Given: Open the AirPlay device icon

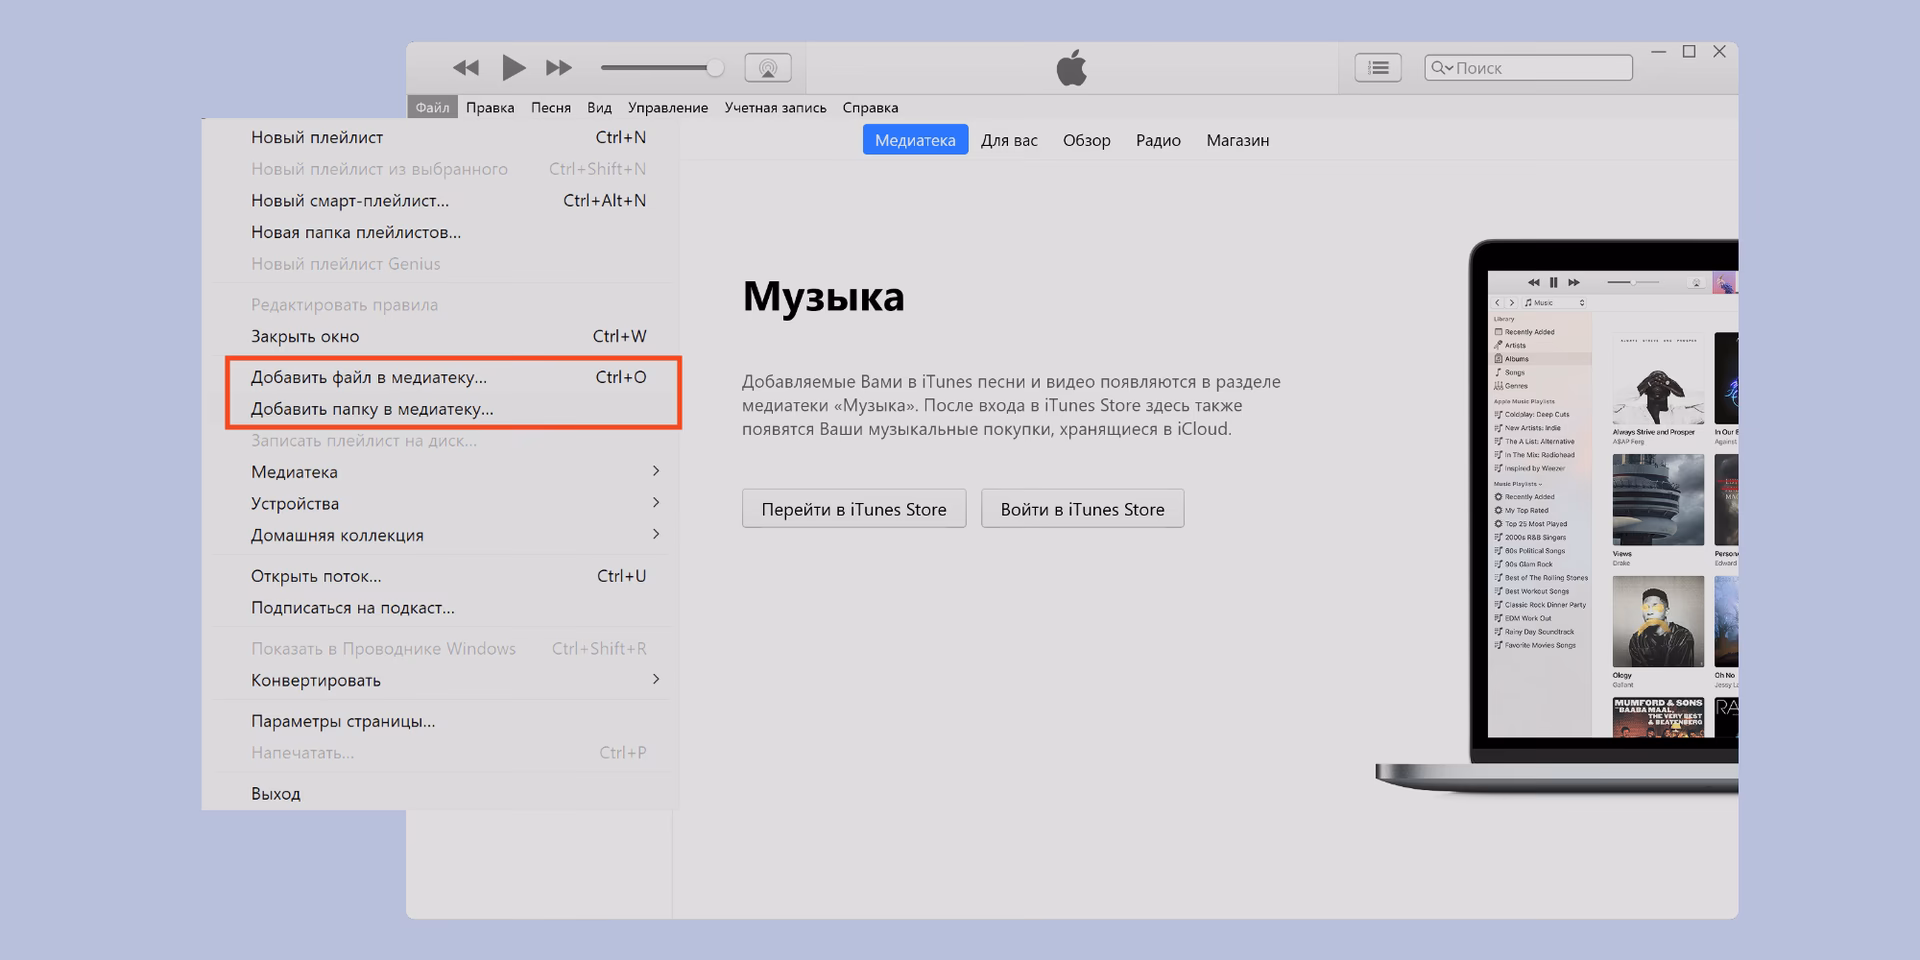Looking at the screenshot, I should [x=767, y=67].
